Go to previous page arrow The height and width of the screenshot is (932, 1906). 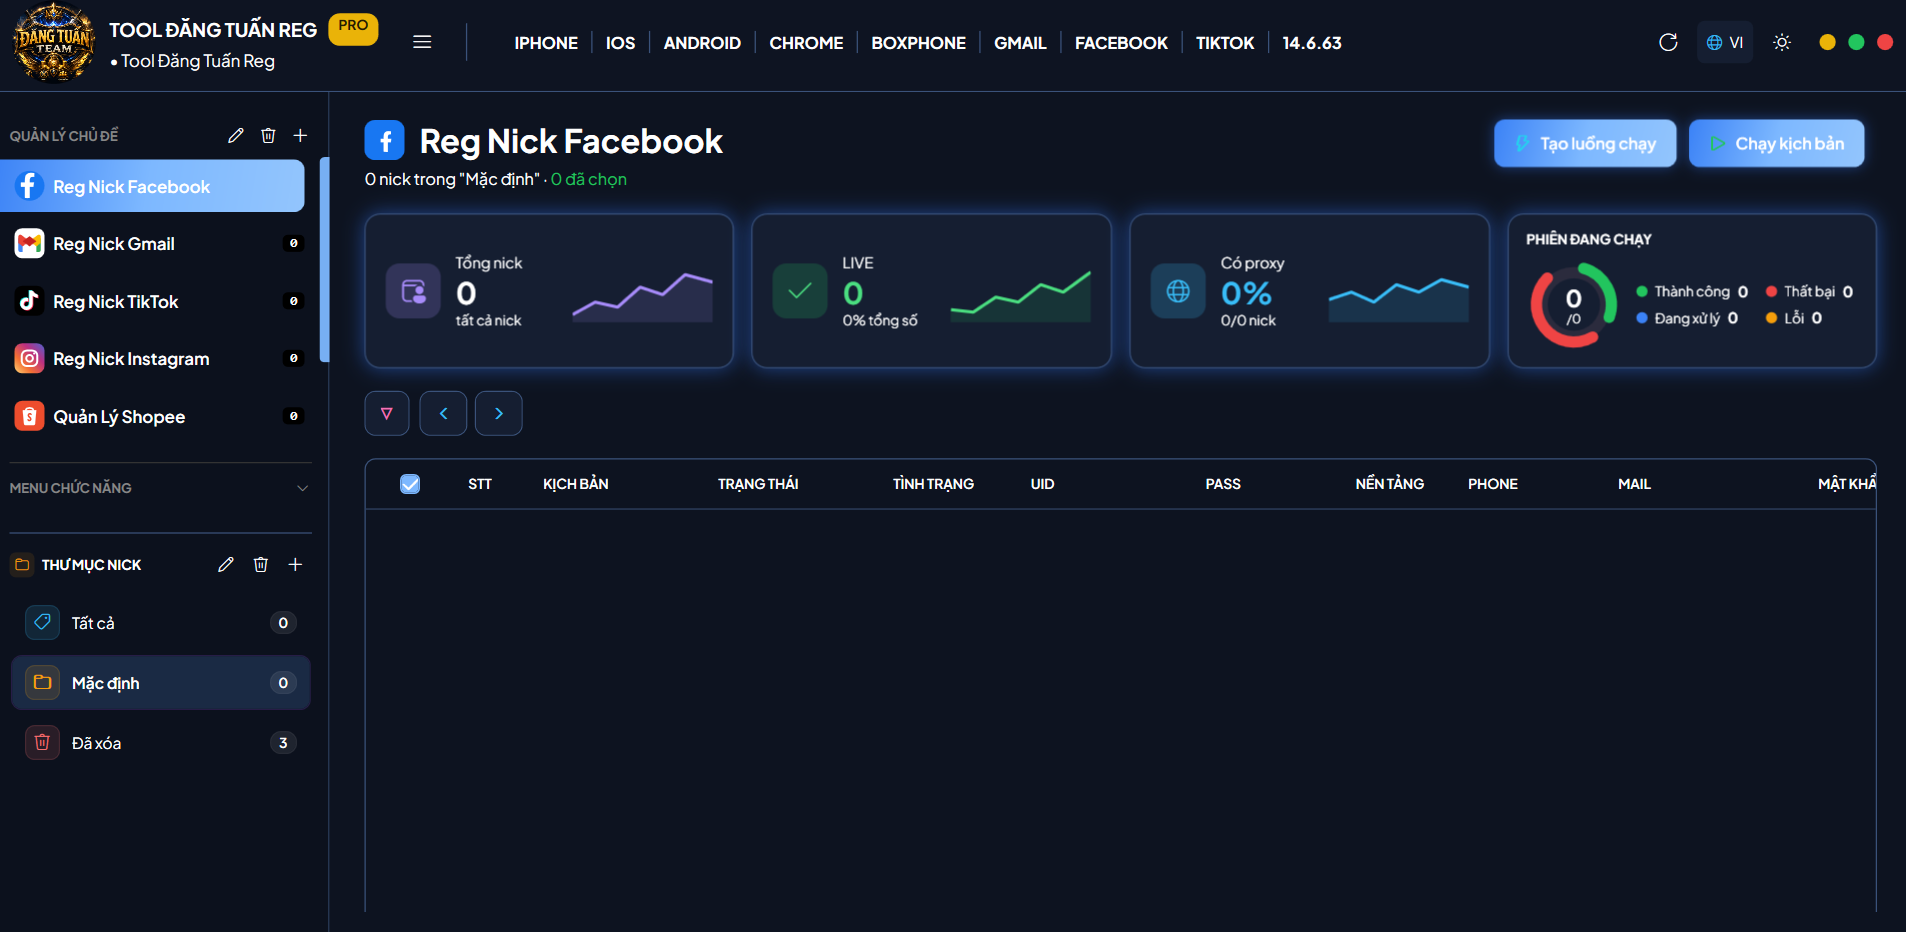click(443, 413)
